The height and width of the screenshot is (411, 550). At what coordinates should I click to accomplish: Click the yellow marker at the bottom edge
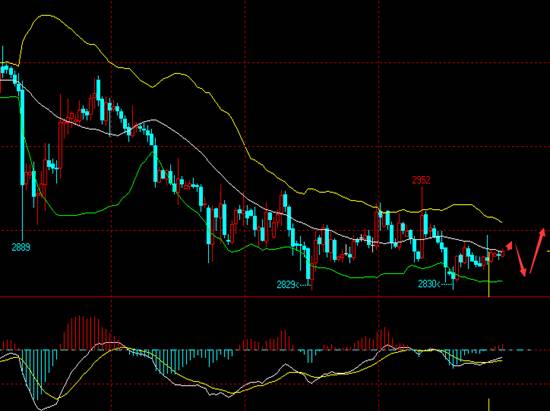pyautogui.click(x=489, y=404)
